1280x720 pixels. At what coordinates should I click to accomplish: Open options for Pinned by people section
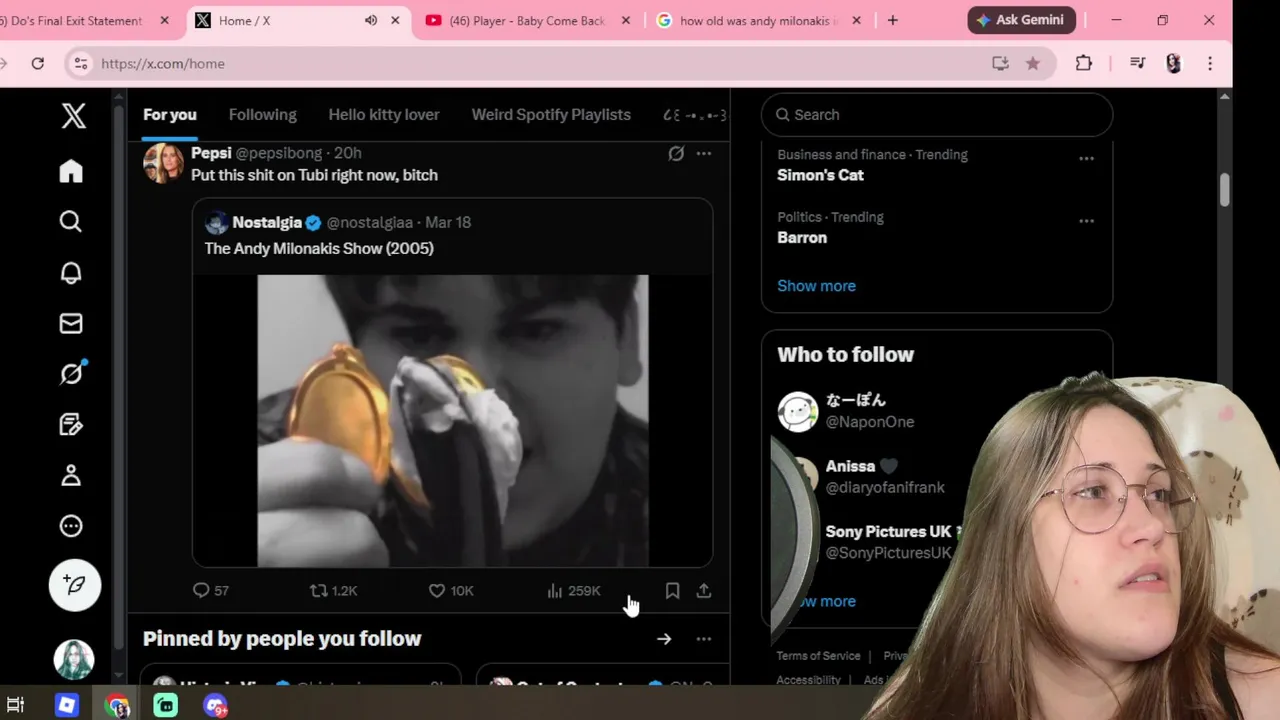click(x=704, y=639)
